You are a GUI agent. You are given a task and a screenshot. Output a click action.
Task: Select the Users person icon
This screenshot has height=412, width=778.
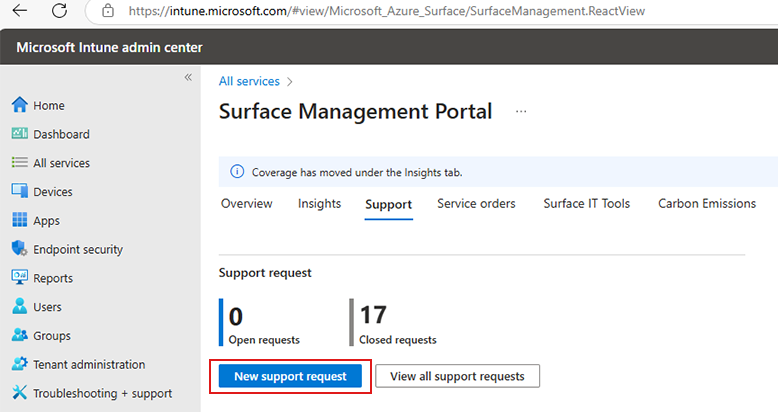point(19,307)
